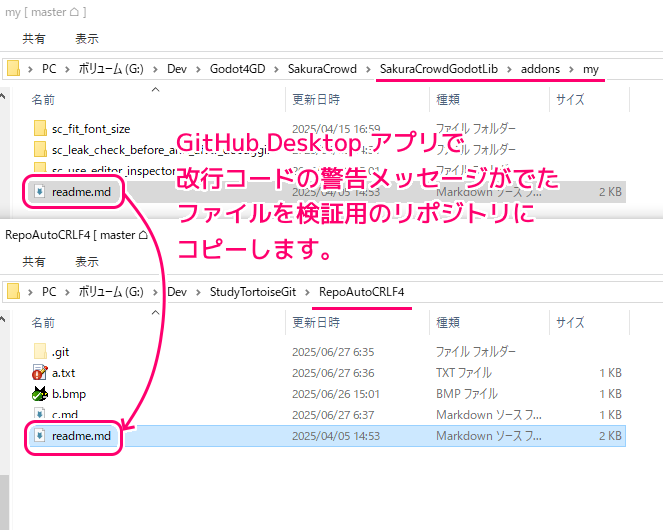Click the a.txt file icon
The image size is (663, 530).
[40, 373]
